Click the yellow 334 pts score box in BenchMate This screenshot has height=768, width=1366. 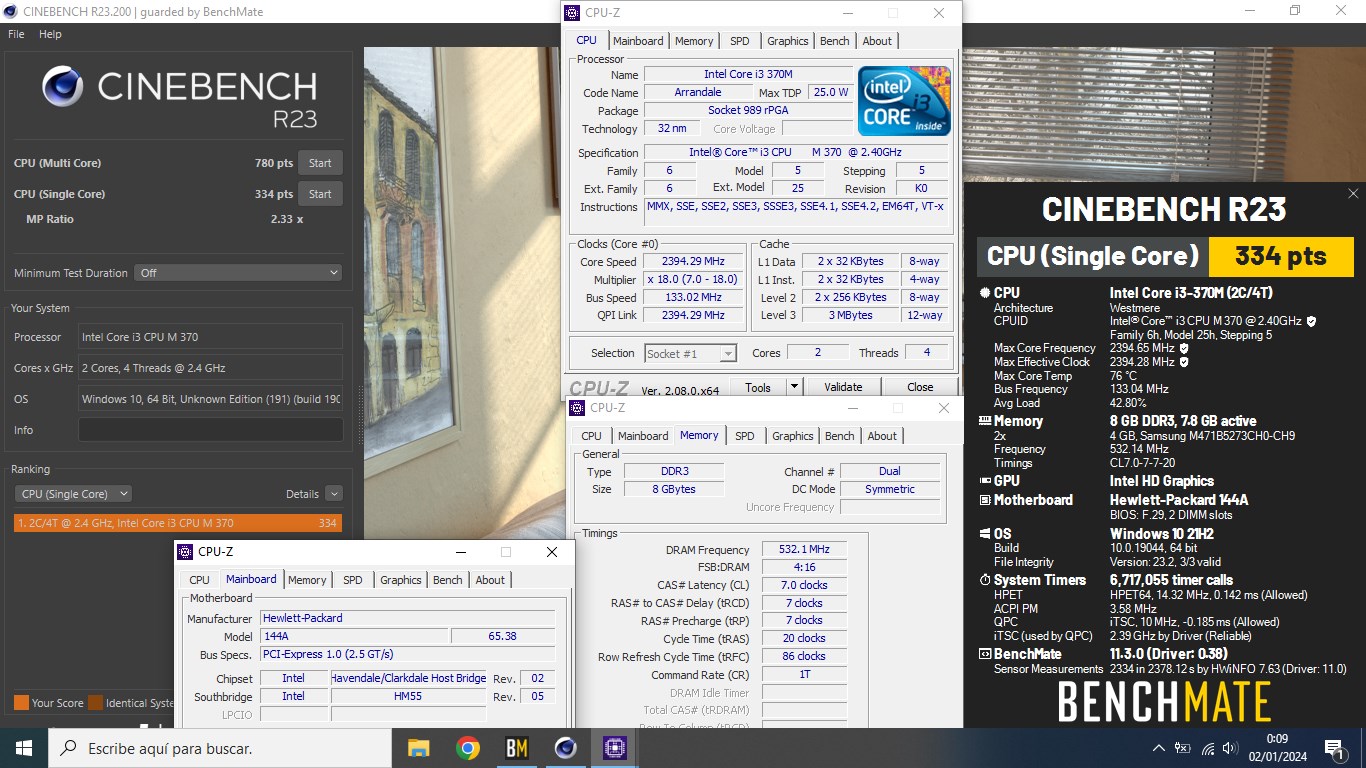(1280, 256)
